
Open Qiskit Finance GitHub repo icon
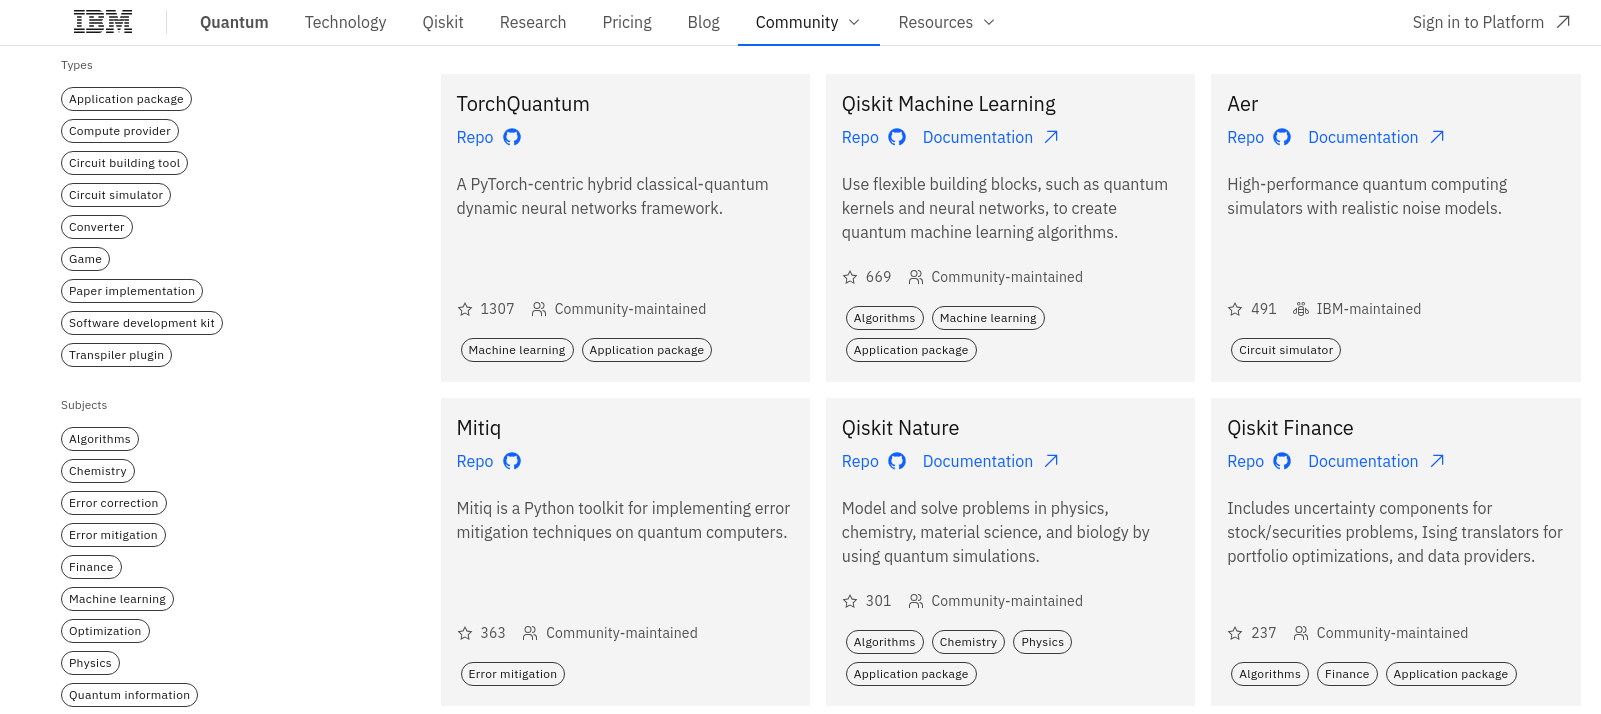(1282, 461)
